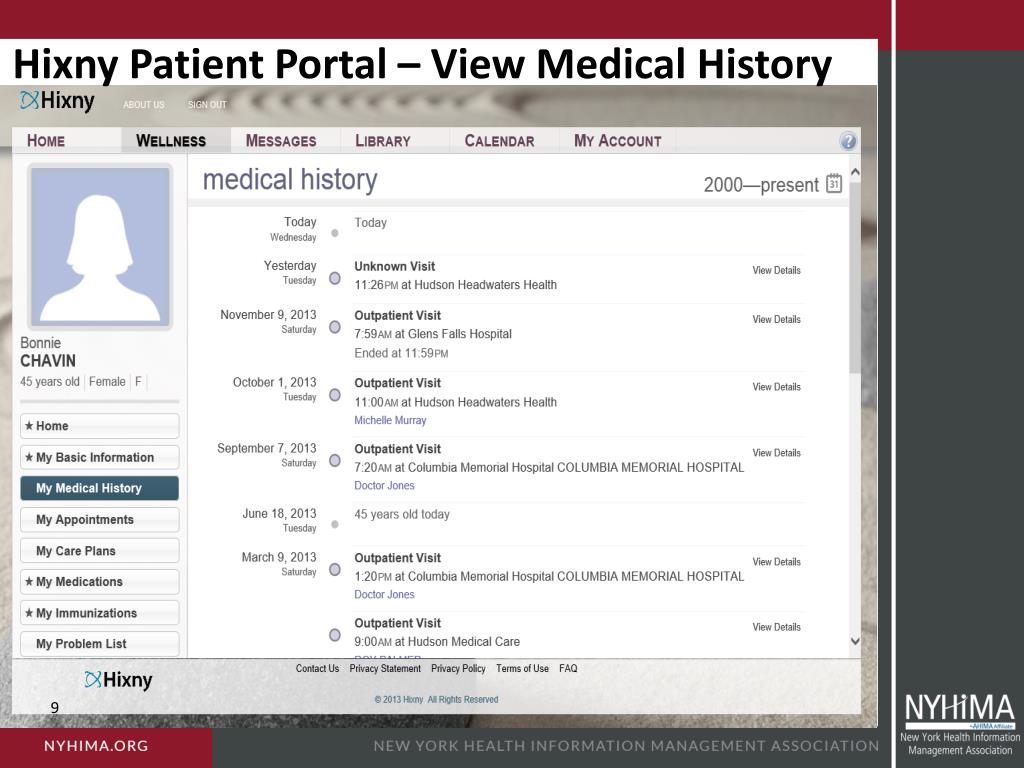
Task: Click the Michelle Murray provider link
Action: 390,421
